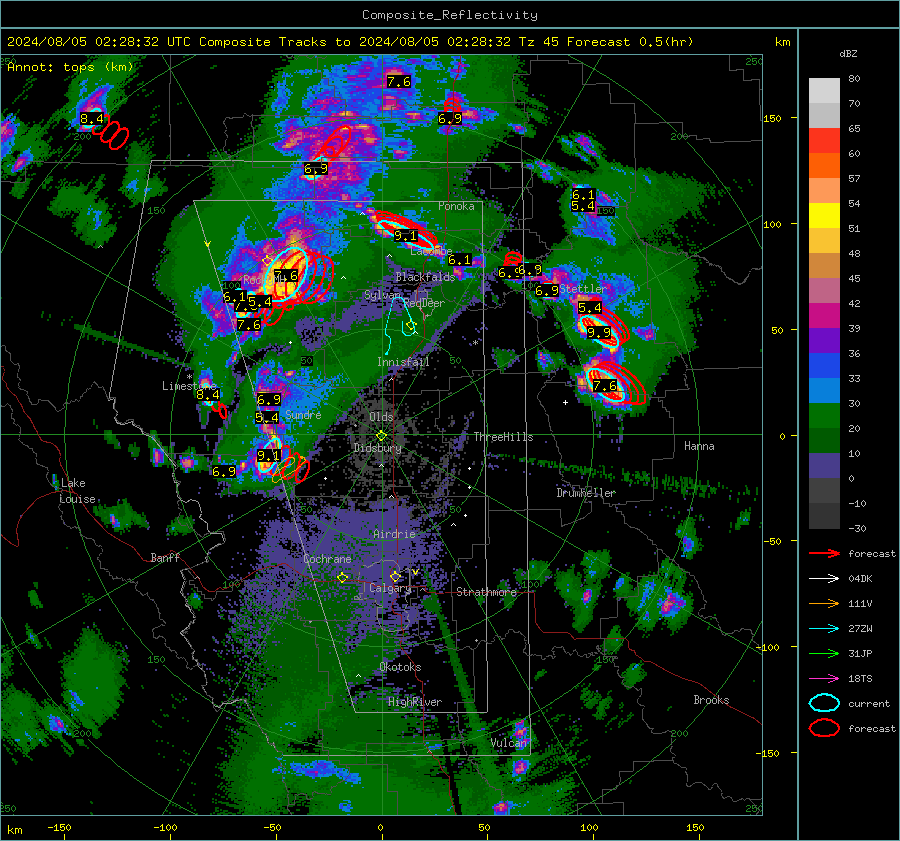Click the ThreeHills city label
900x841 pixels.
503,437
